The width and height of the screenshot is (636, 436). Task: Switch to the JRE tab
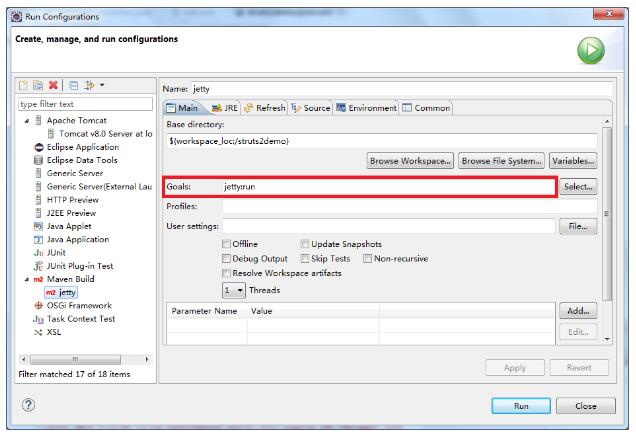click(x=224, y=108)
